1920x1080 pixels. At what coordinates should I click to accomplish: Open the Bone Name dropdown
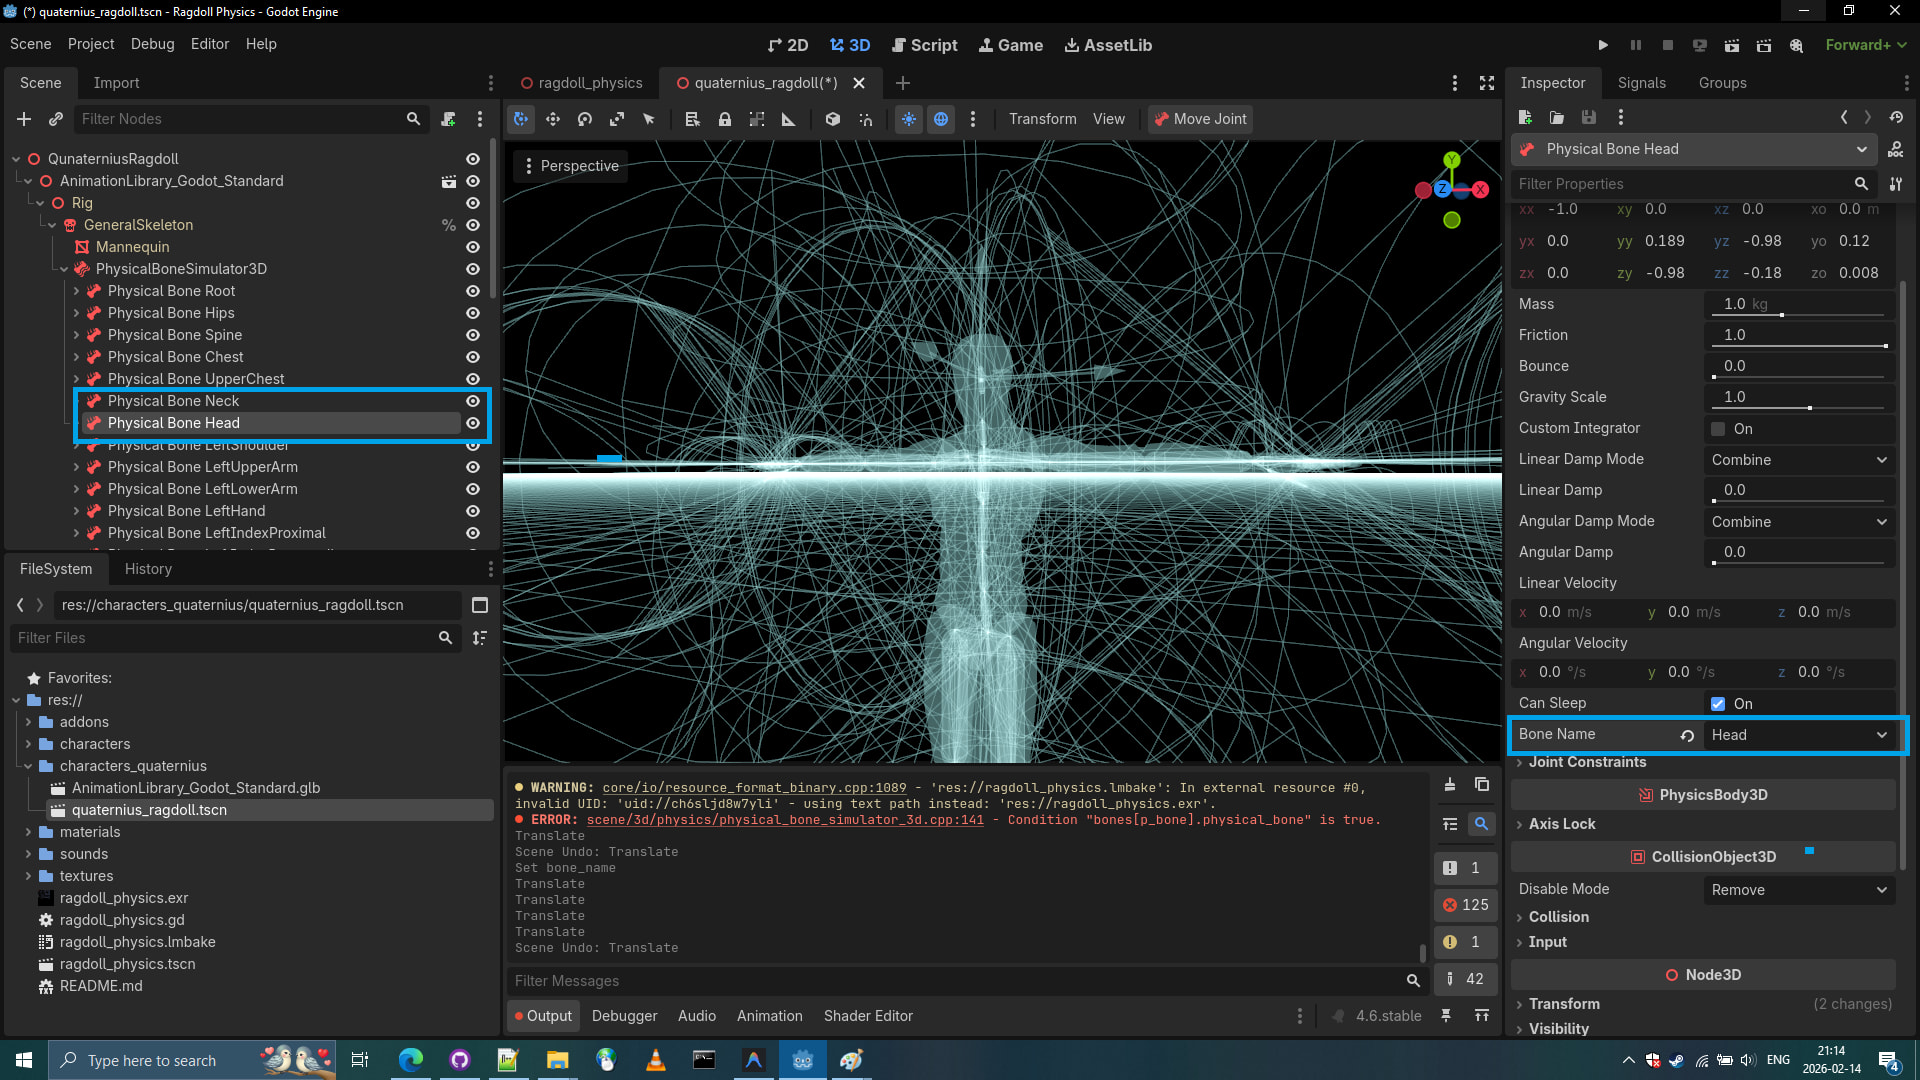pyautogui.click(x=1798, y=735)
